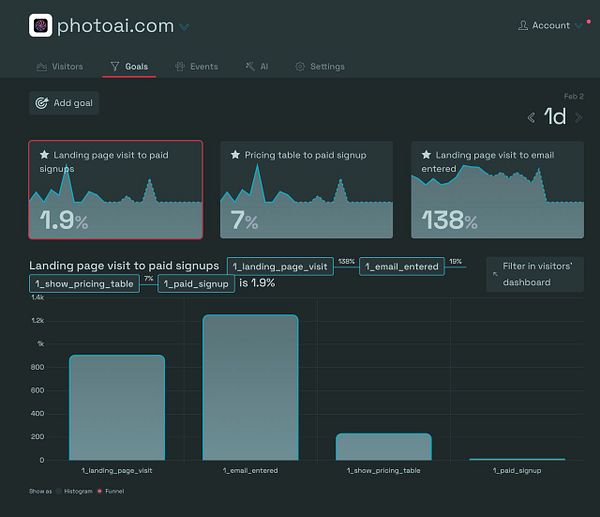Toggle star on Pricing table to paid signup
The width and height of the screenshot is (600, 517).
point(235,155)
